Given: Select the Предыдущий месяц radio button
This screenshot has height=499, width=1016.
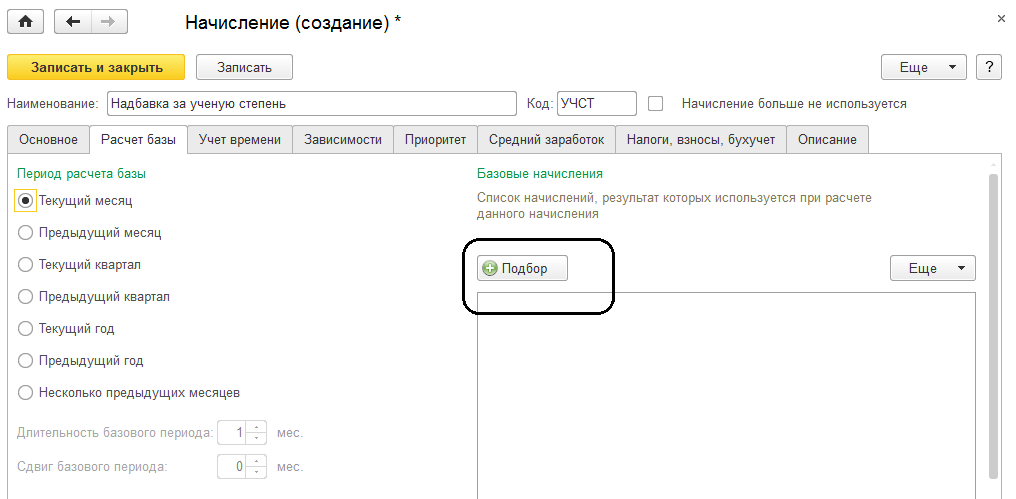Looking at the screenshot, I should [26, 232].
